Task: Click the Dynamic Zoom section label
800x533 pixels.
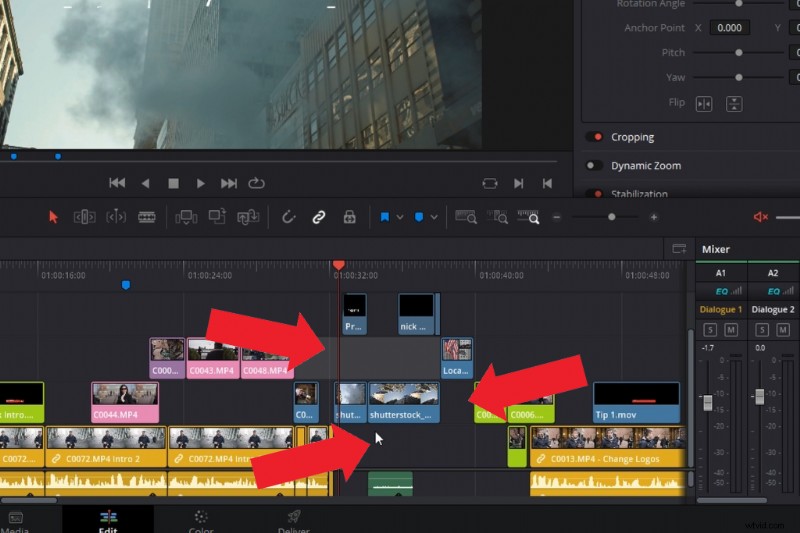Action: pos(646,166)
